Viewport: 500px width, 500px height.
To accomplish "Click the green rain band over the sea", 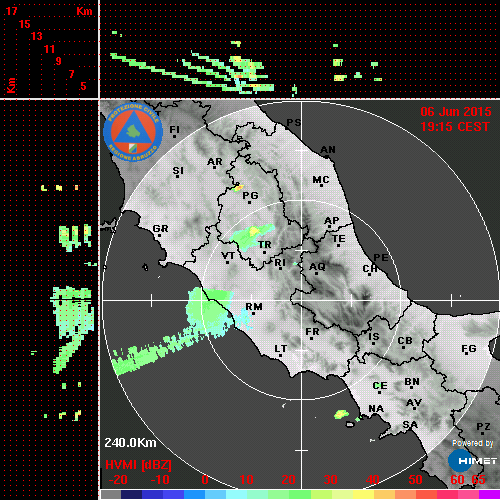I will [157, 353].
